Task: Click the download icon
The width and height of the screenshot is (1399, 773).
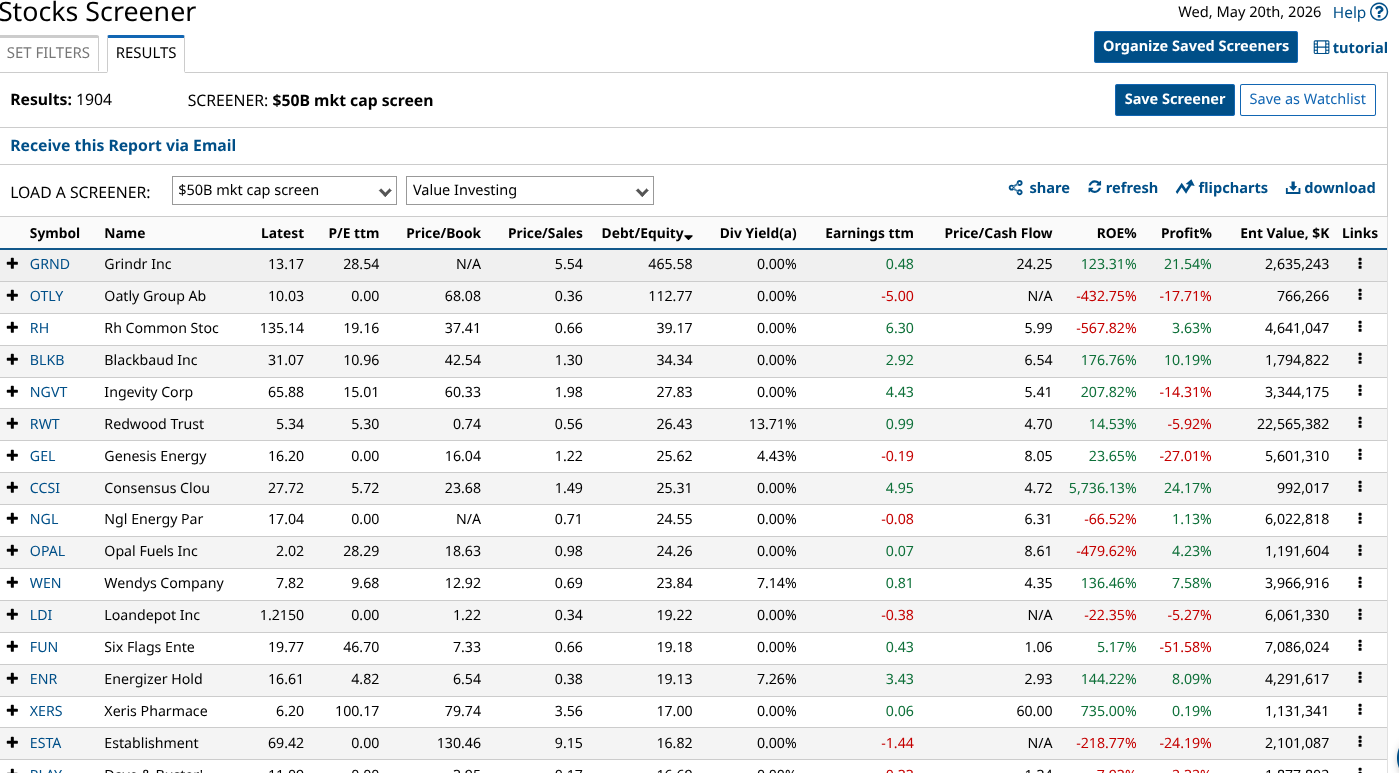Action: [1292, 188]
